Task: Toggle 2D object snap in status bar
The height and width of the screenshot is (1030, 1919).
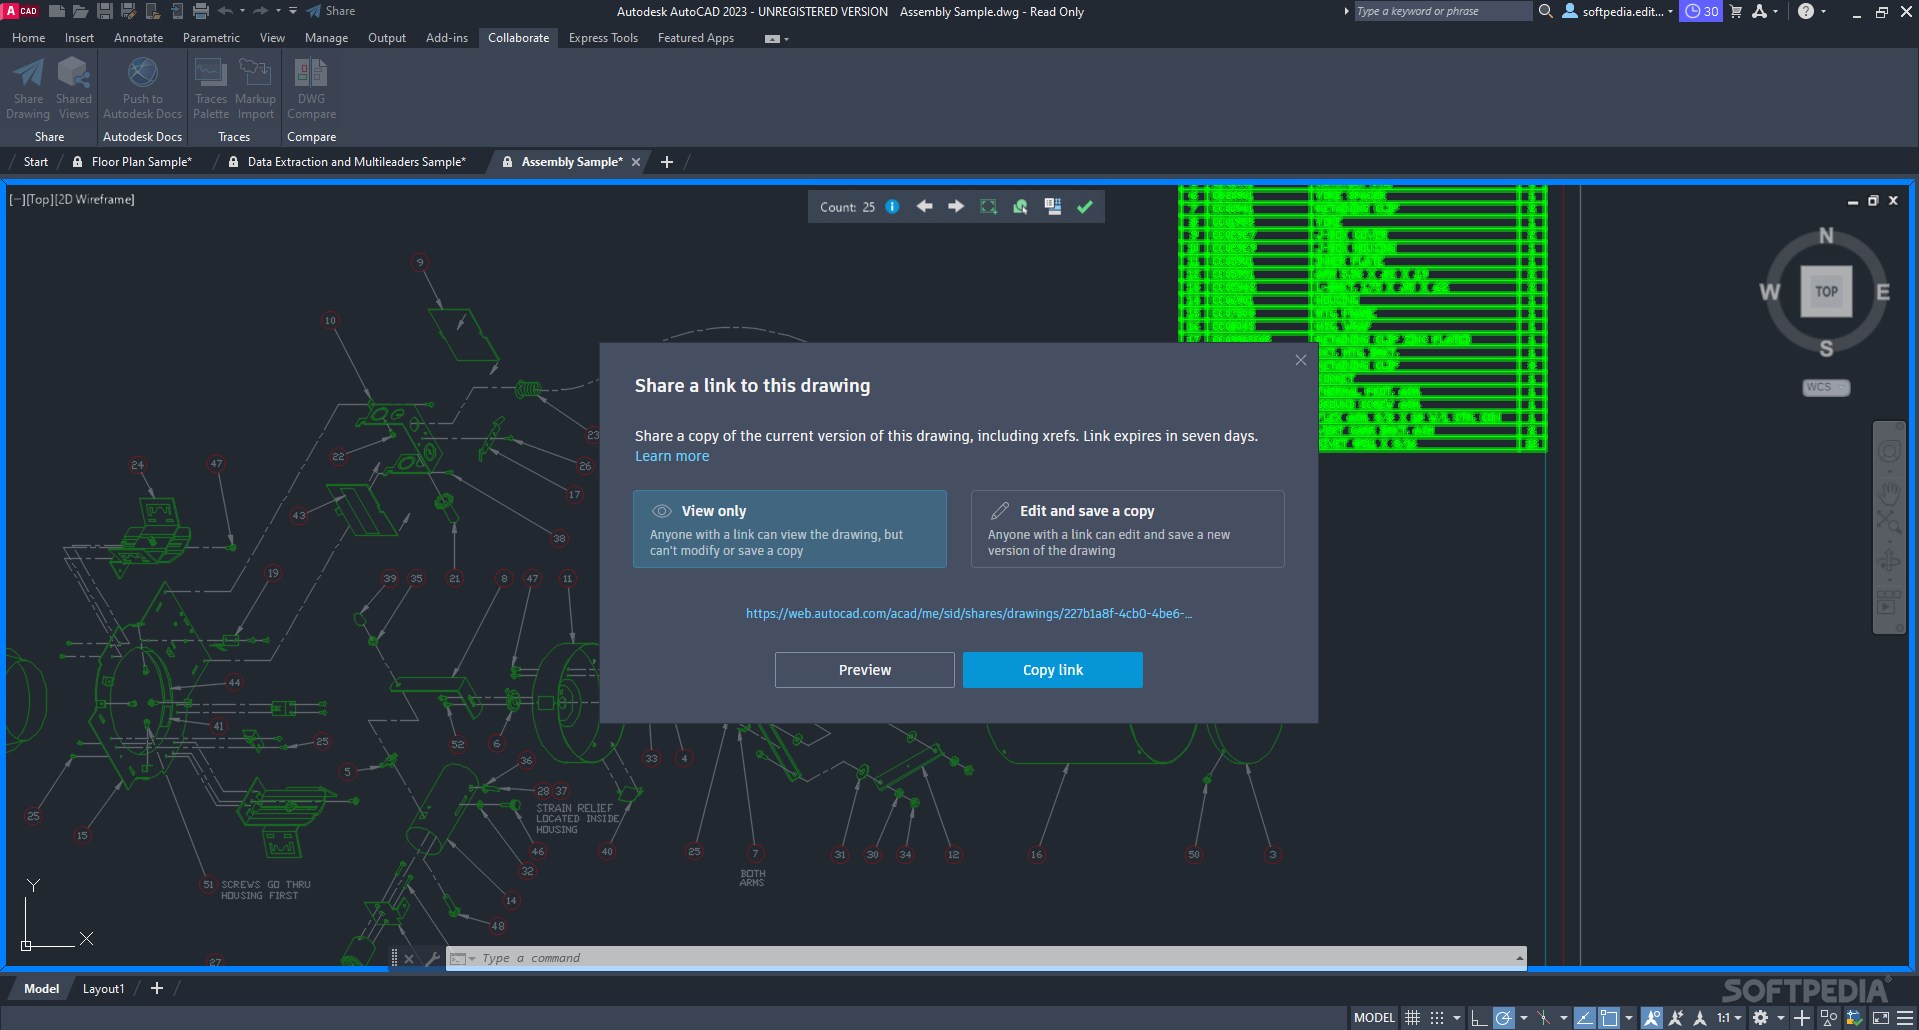Action: point(1609,1018)
